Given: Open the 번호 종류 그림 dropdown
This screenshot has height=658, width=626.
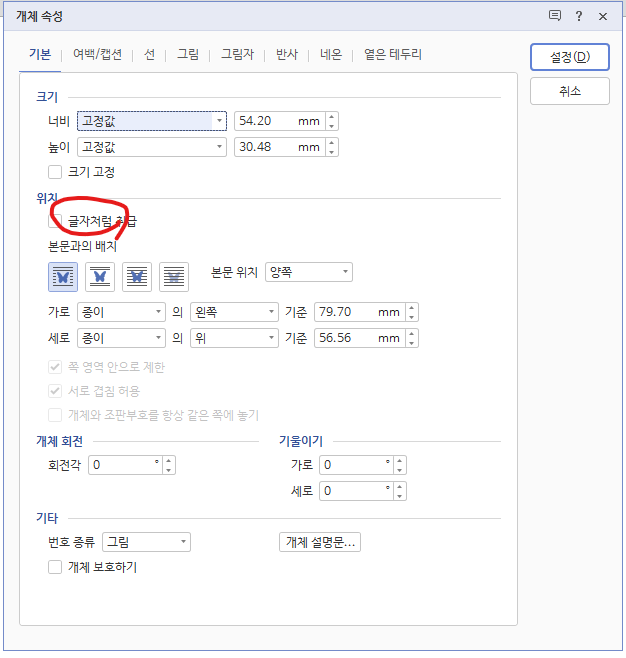Looking at the screenshot, I should [146, 542].
